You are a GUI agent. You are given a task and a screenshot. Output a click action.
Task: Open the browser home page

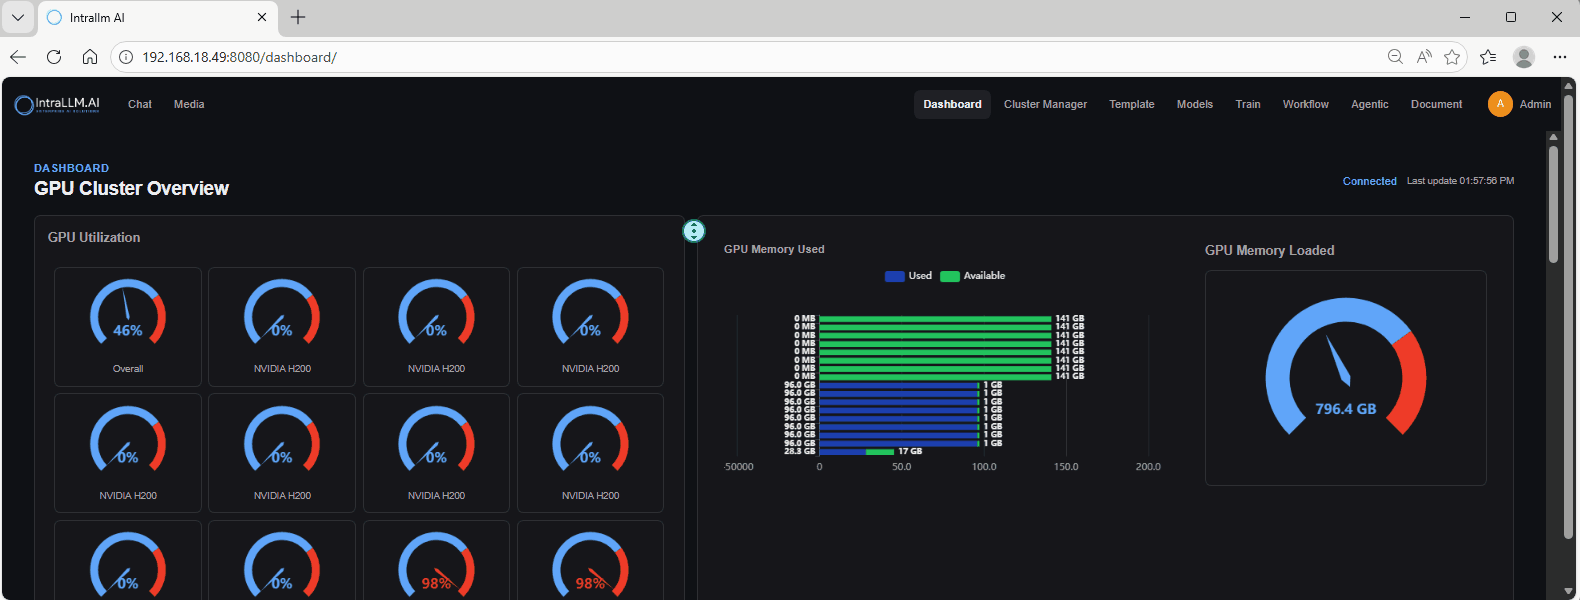[x=90, y=57]
